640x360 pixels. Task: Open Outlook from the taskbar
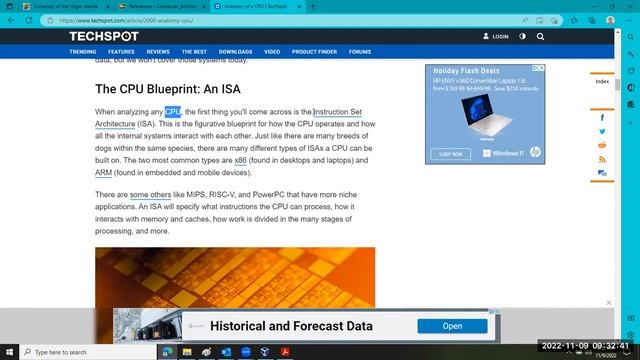pos(226,352)
